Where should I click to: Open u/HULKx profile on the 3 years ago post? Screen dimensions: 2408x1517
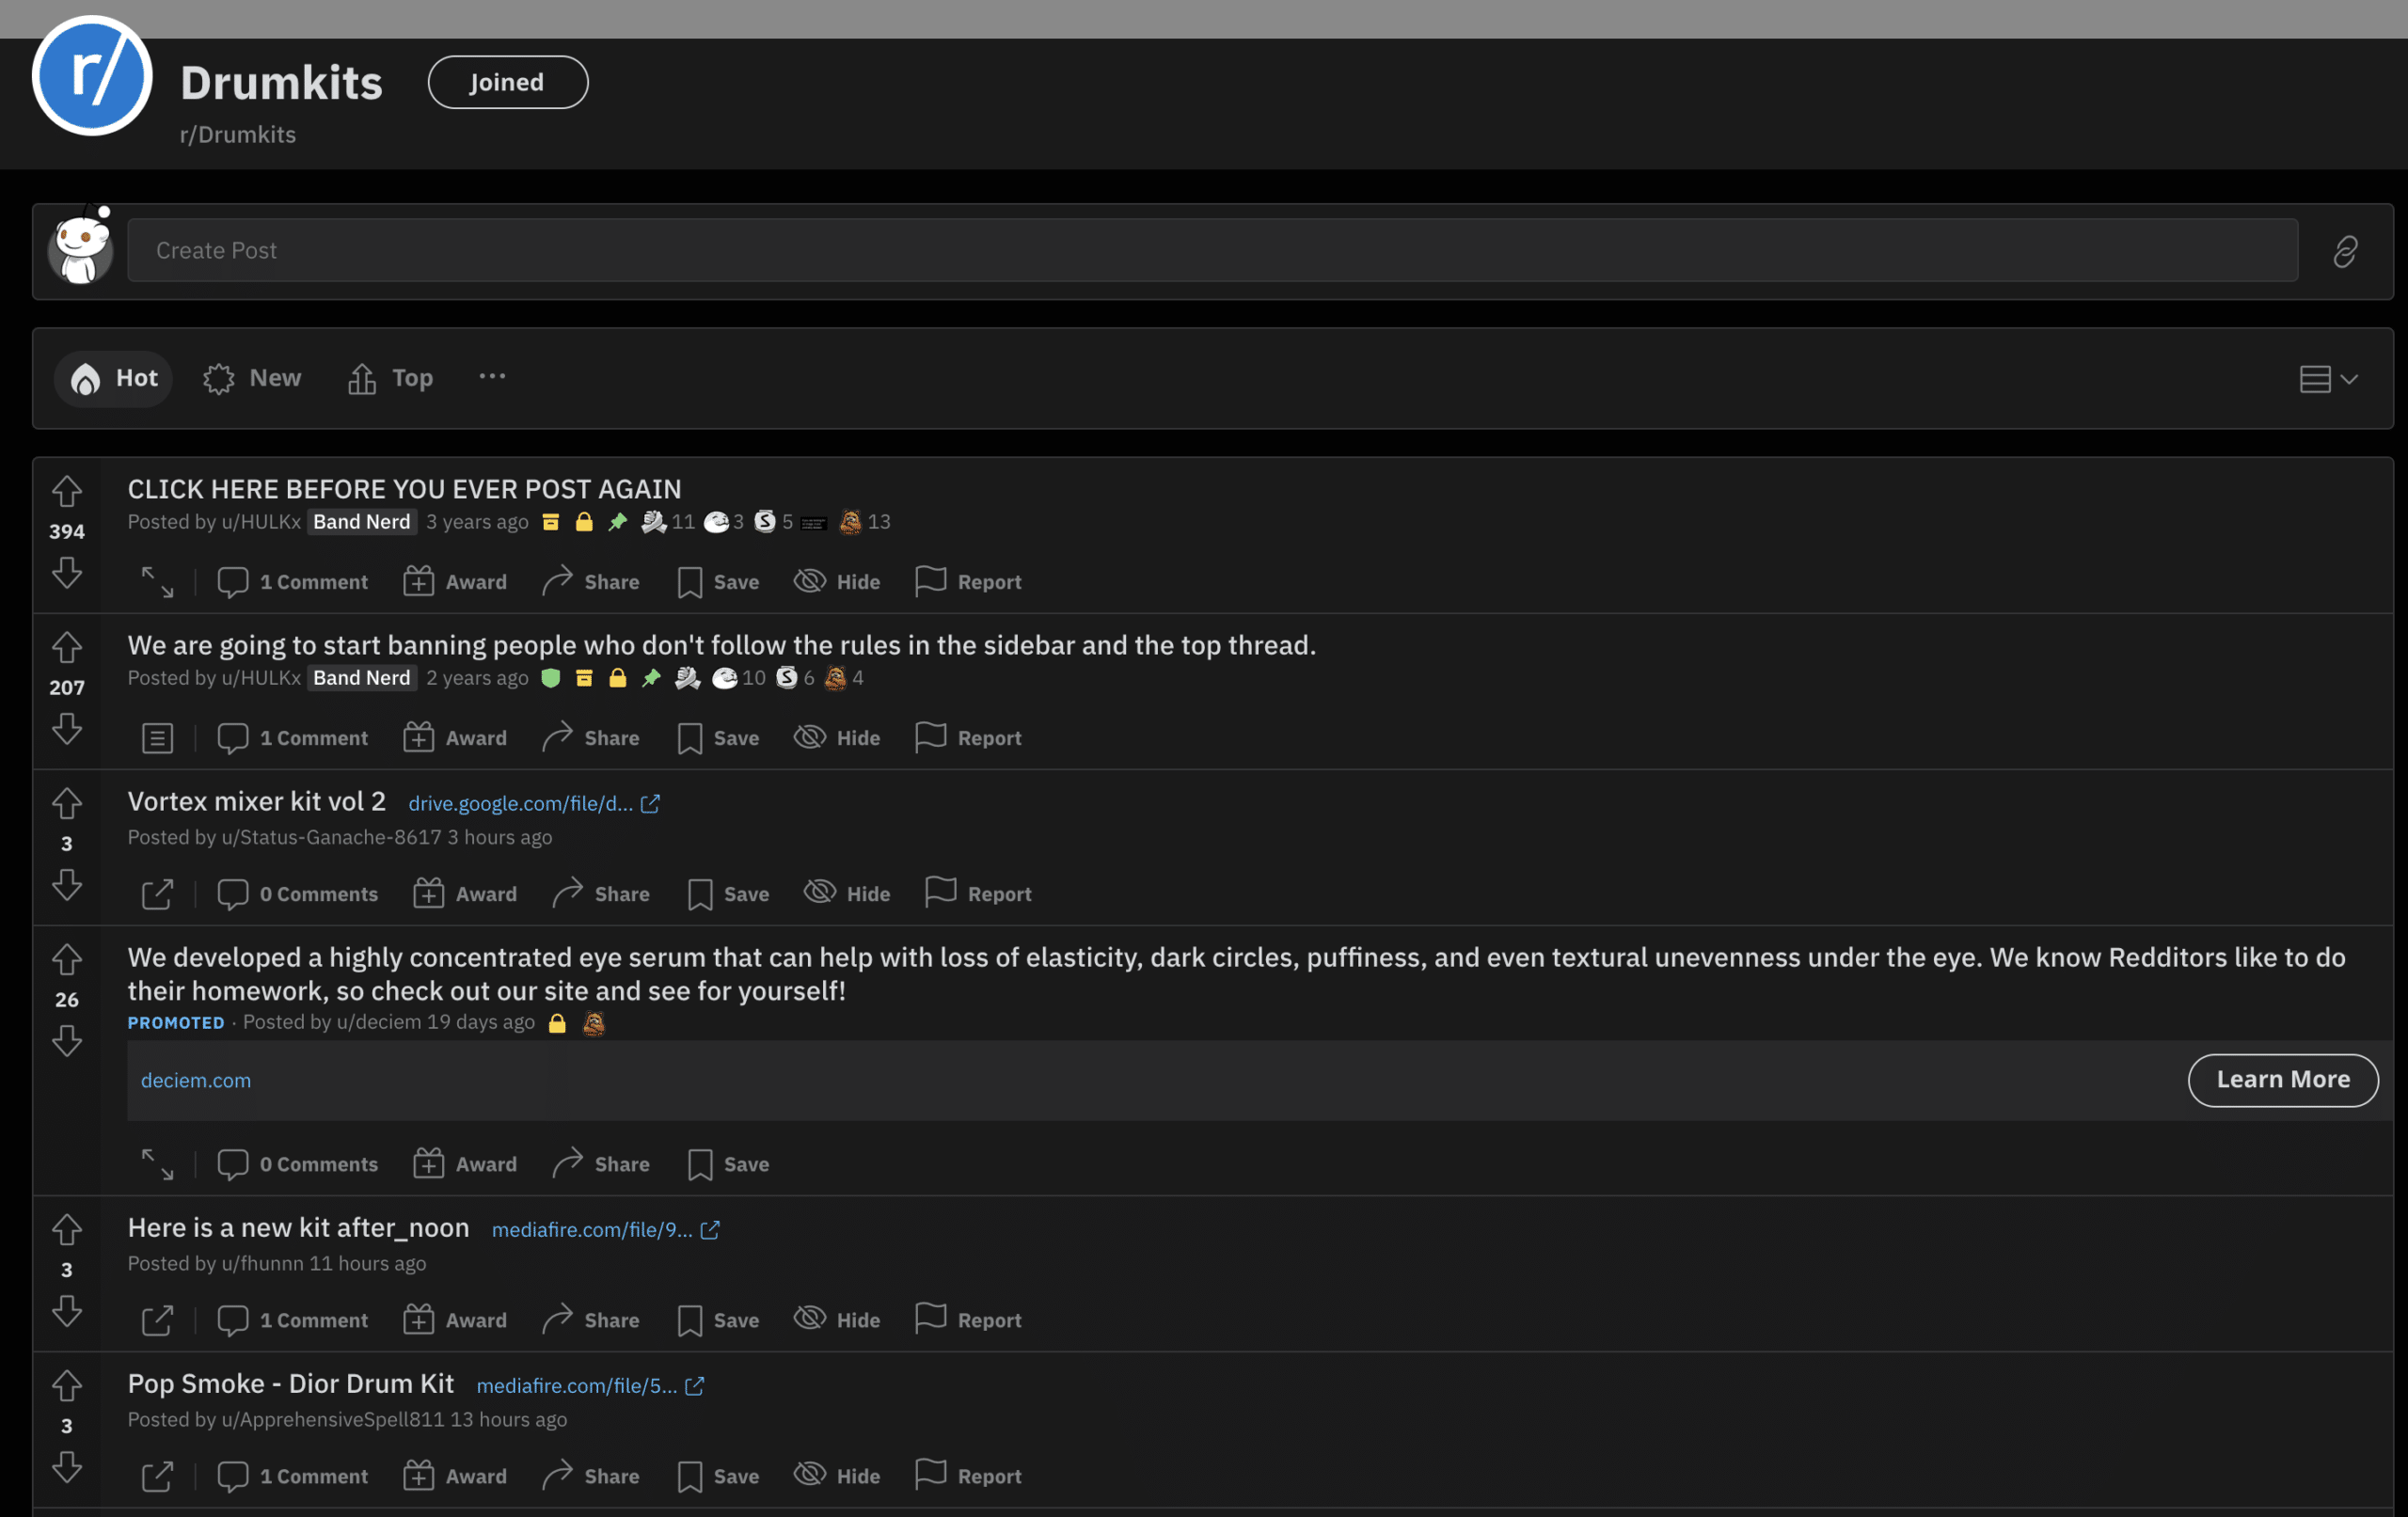[261, 522]
